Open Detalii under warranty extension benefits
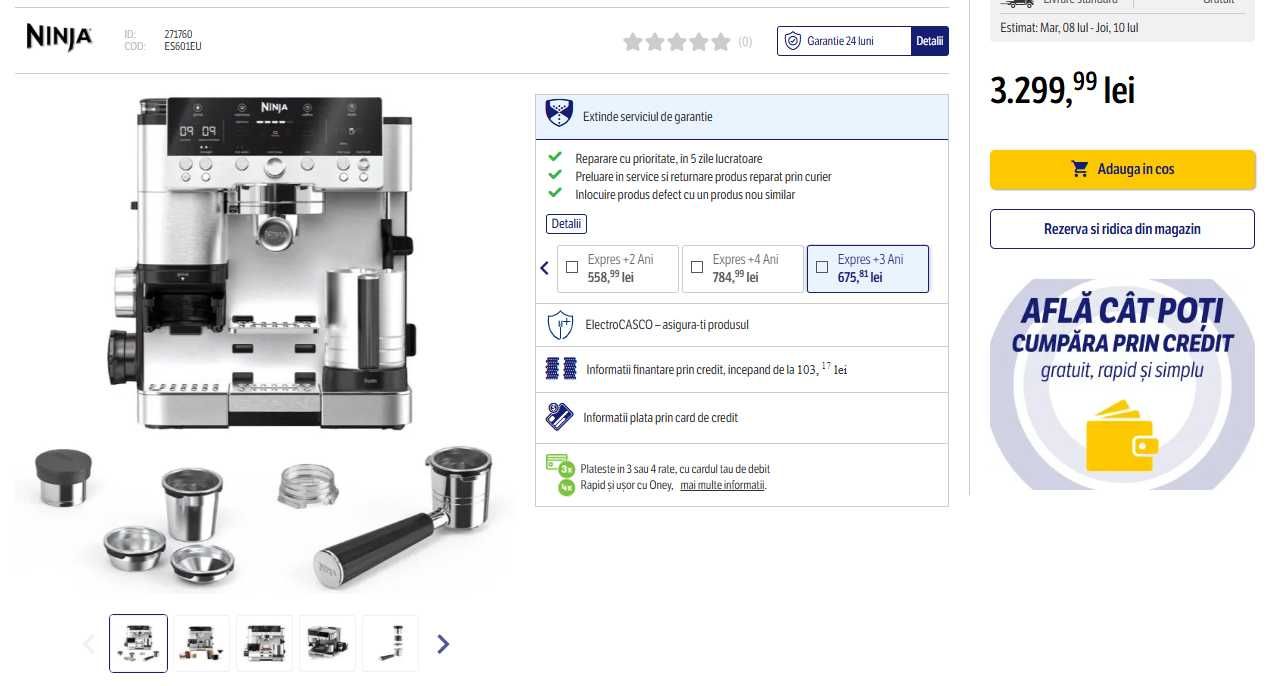 [x=567, y=224]
